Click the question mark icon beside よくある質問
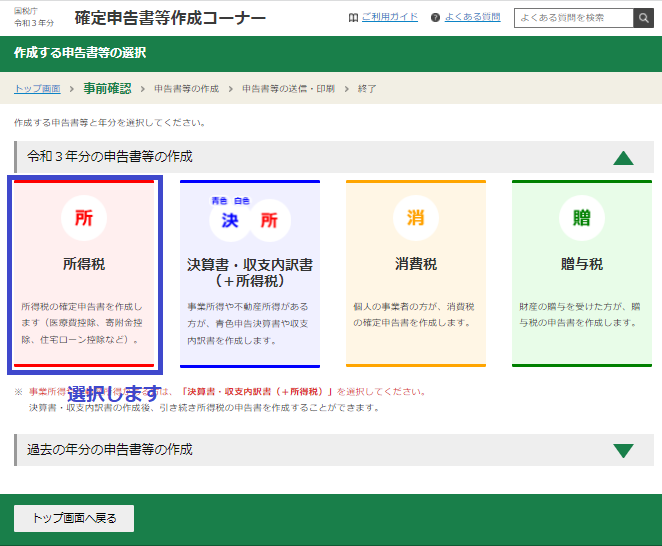The image size is (662, 546). pos(435,18)
